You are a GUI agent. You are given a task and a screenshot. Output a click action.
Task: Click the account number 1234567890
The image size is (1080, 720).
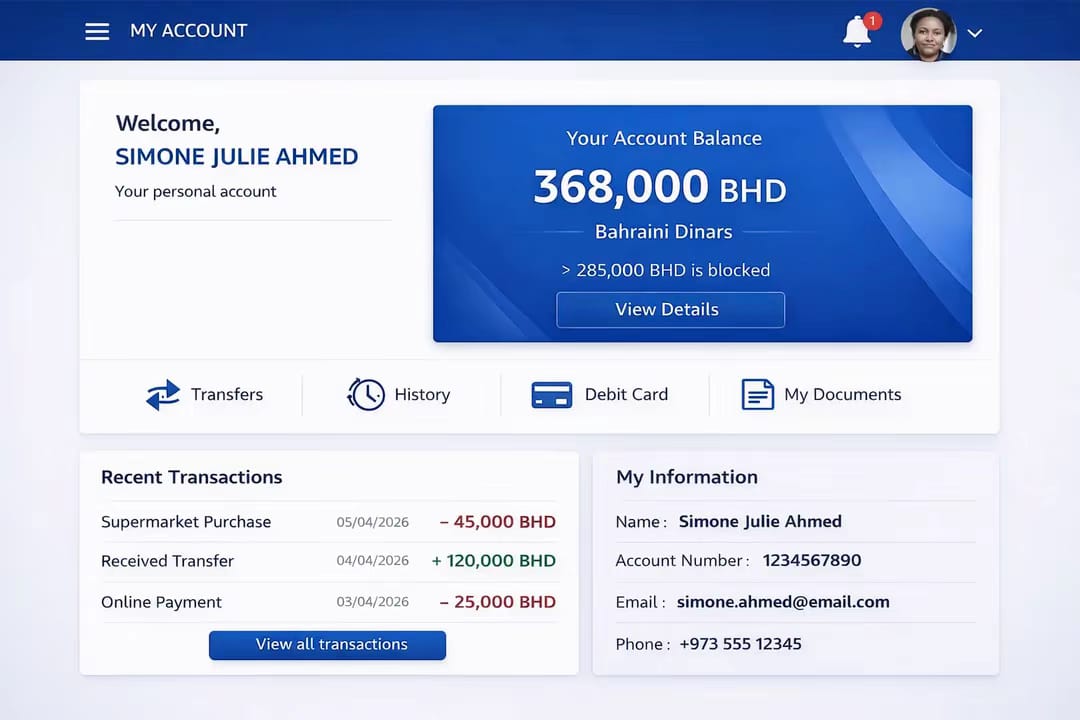point(811,561)
